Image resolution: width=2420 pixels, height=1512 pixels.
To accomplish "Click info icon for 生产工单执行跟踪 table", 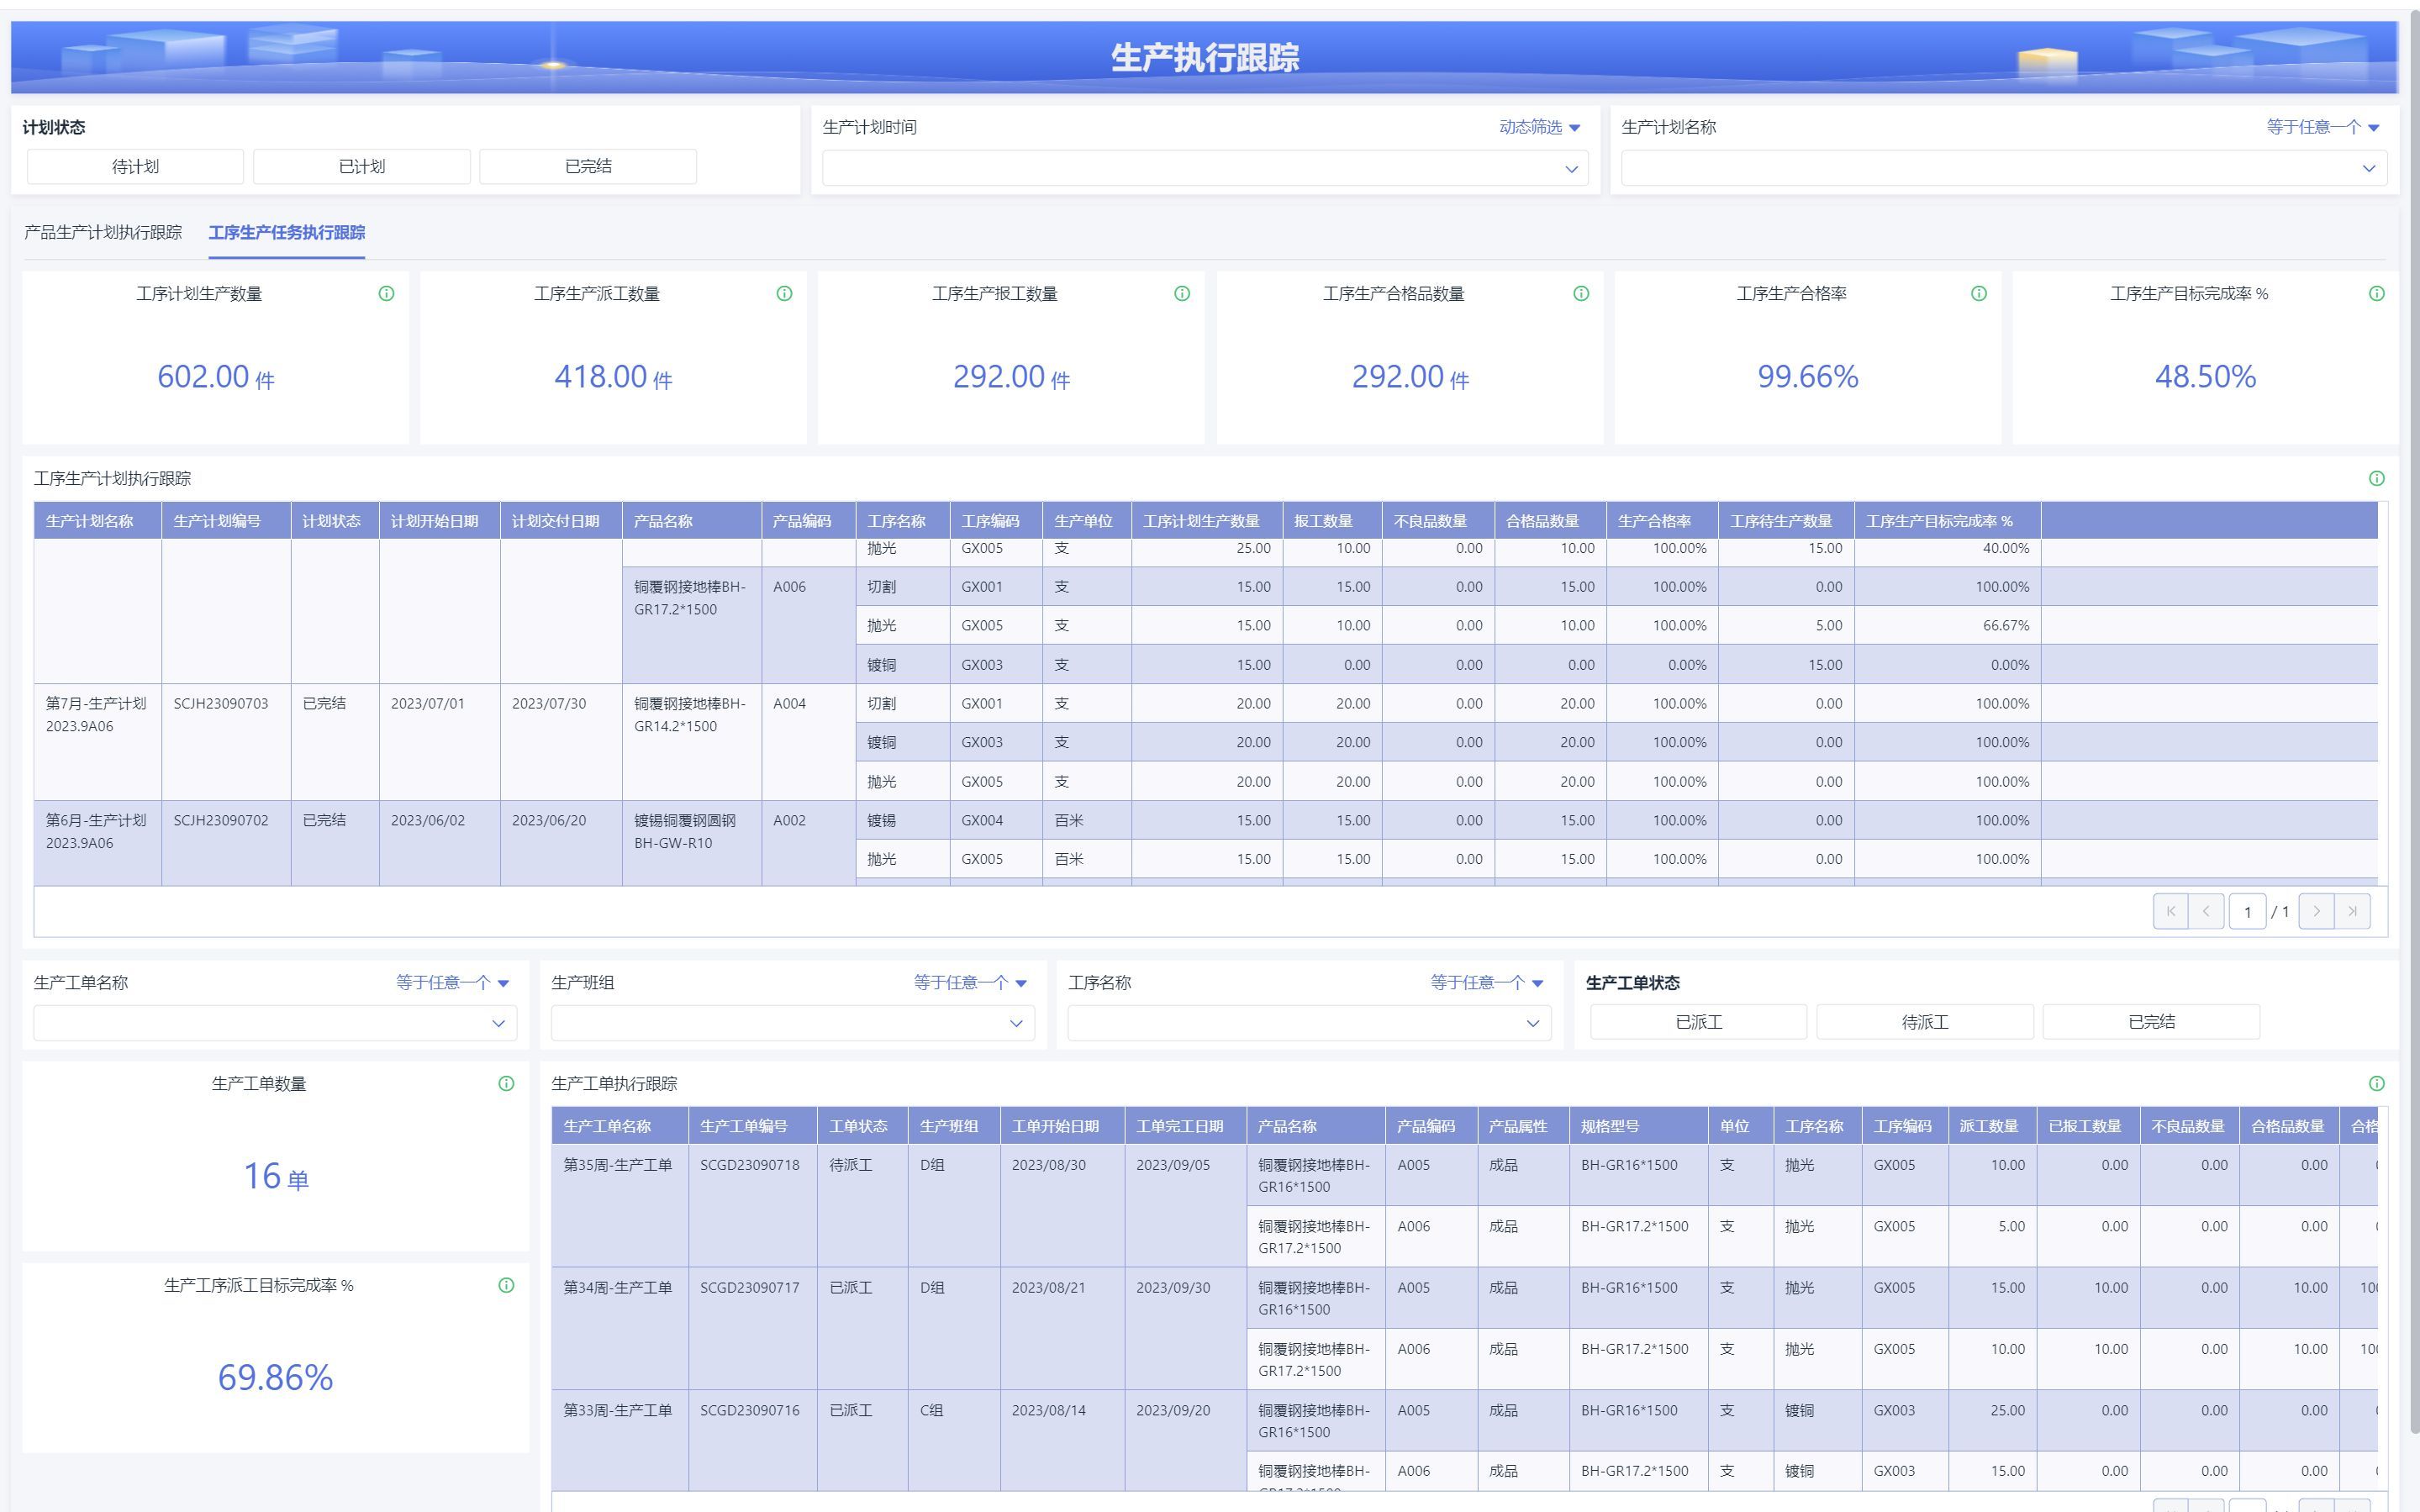I will click(x=2376, y=1083).
